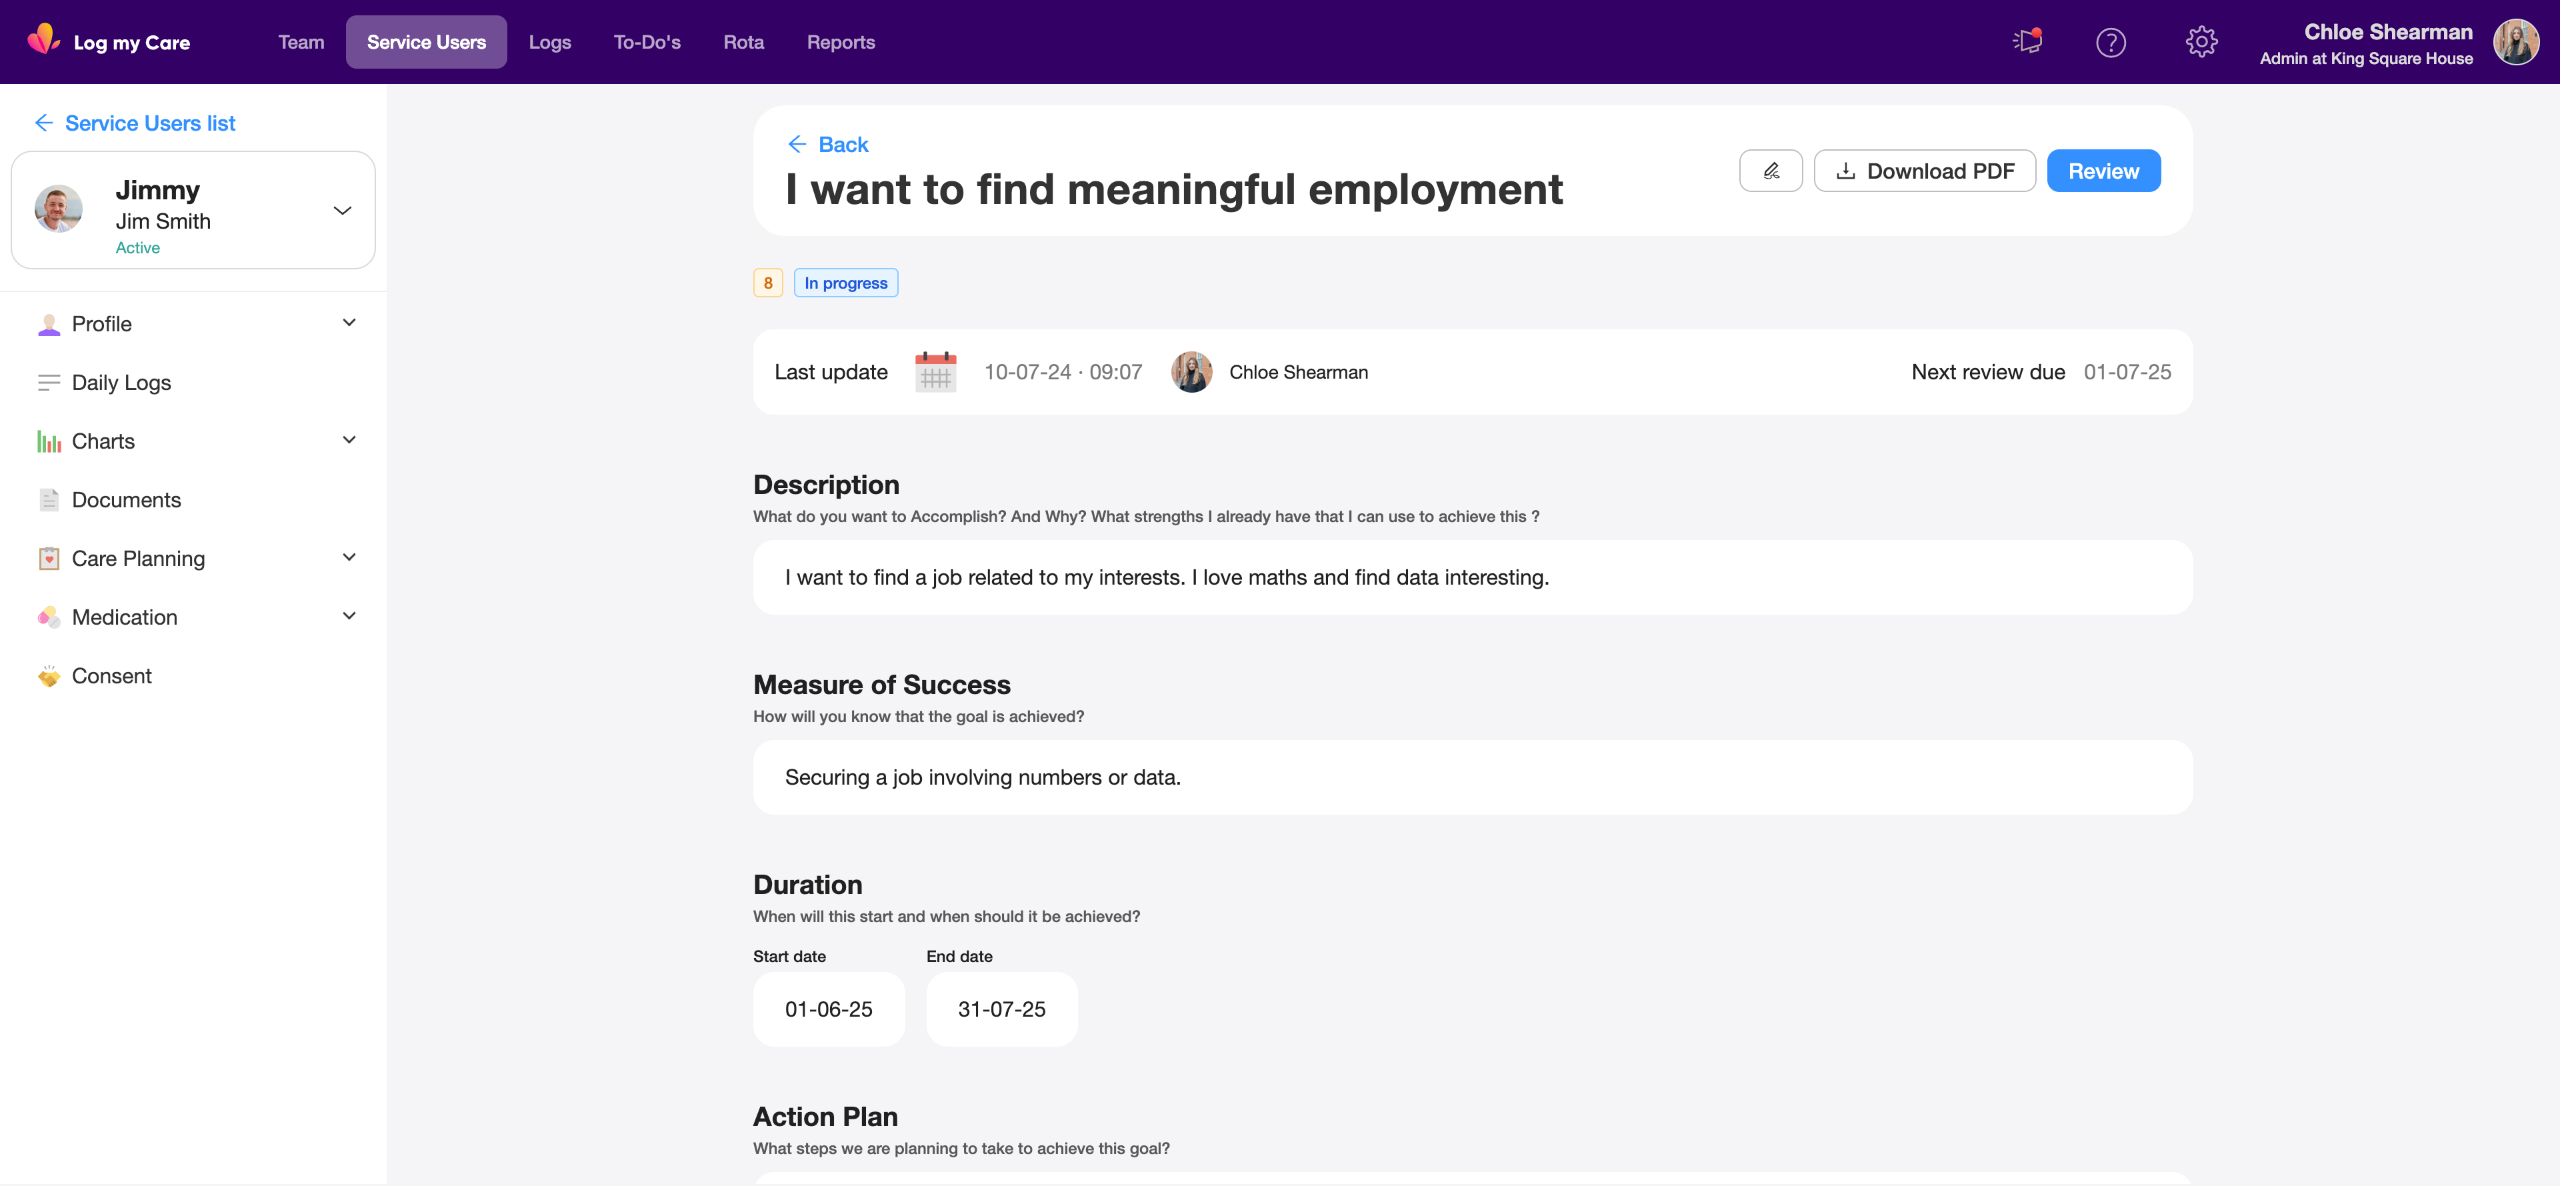Click the Last update calendar icon

coord(935,372)
